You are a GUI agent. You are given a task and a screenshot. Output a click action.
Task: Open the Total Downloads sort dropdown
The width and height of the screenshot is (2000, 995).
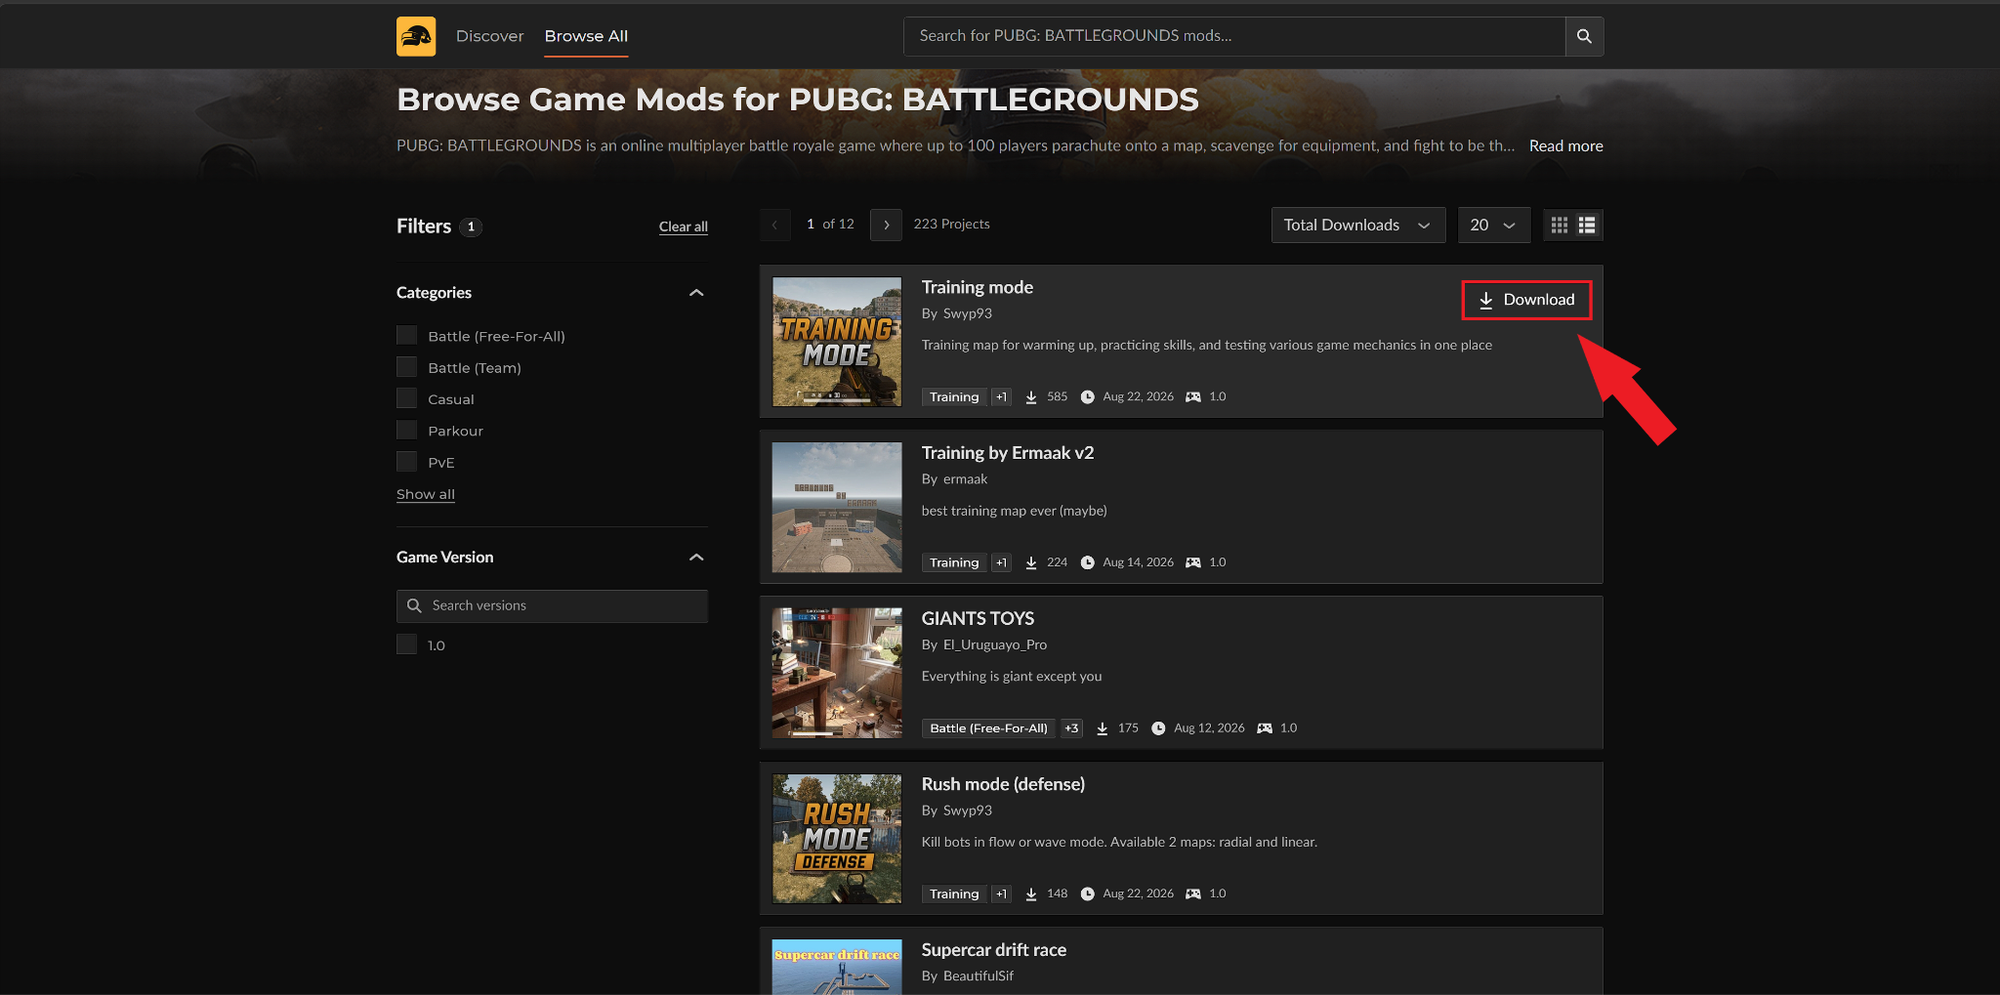click(1358, 225)
